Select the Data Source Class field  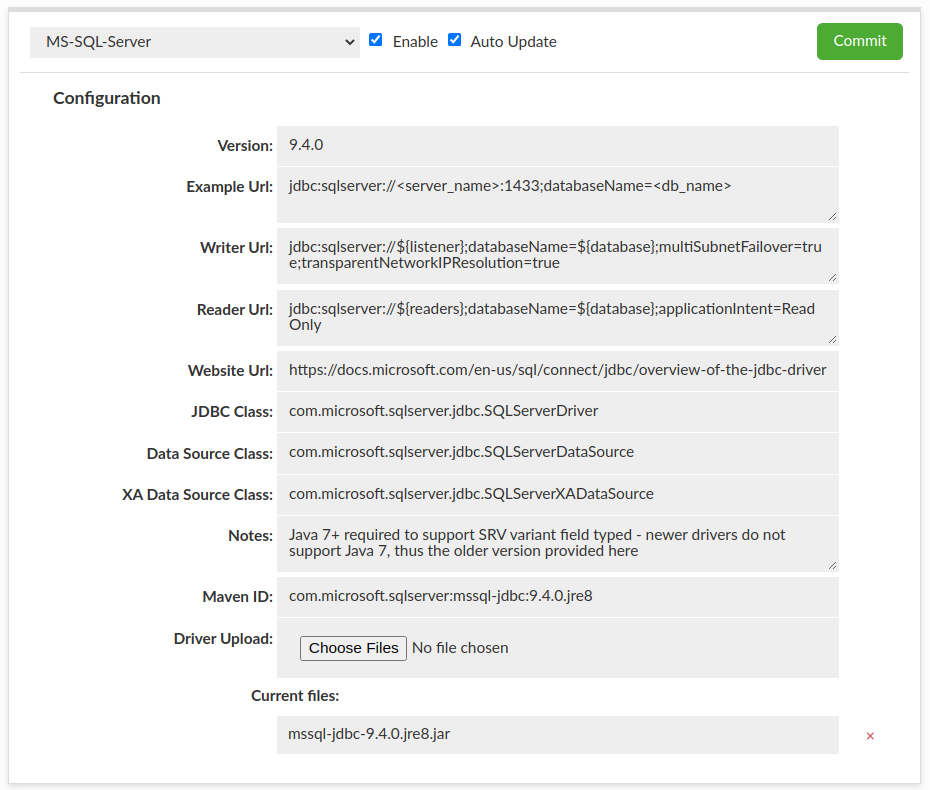[x=557, y=452]
